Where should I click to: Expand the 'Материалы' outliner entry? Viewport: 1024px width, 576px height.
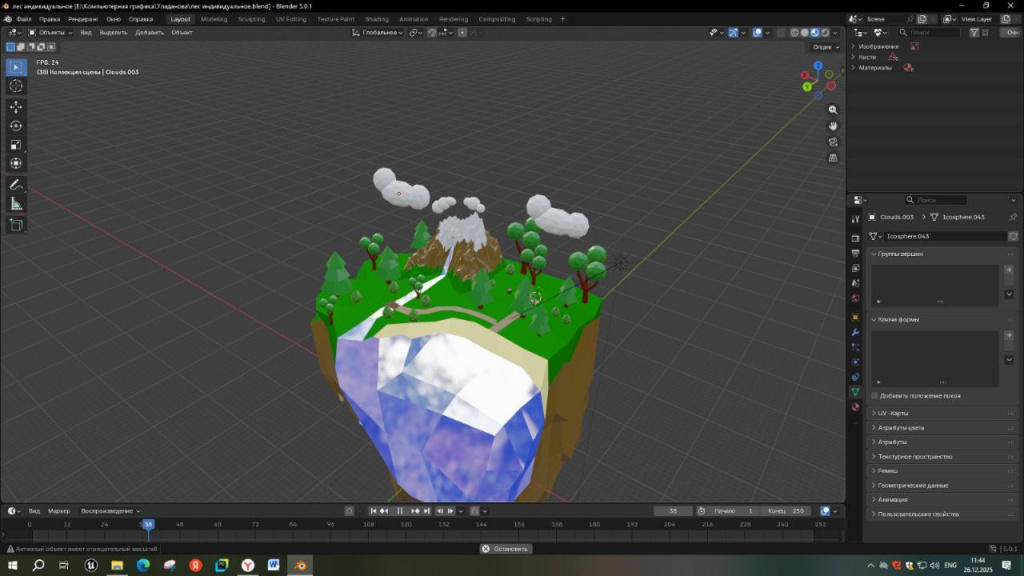pos(853,68)
